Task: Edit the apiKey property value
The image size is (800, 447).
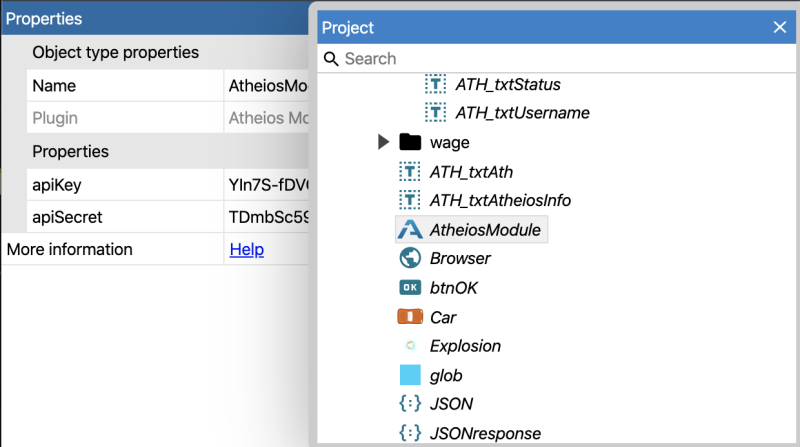Action: point(267,185)
